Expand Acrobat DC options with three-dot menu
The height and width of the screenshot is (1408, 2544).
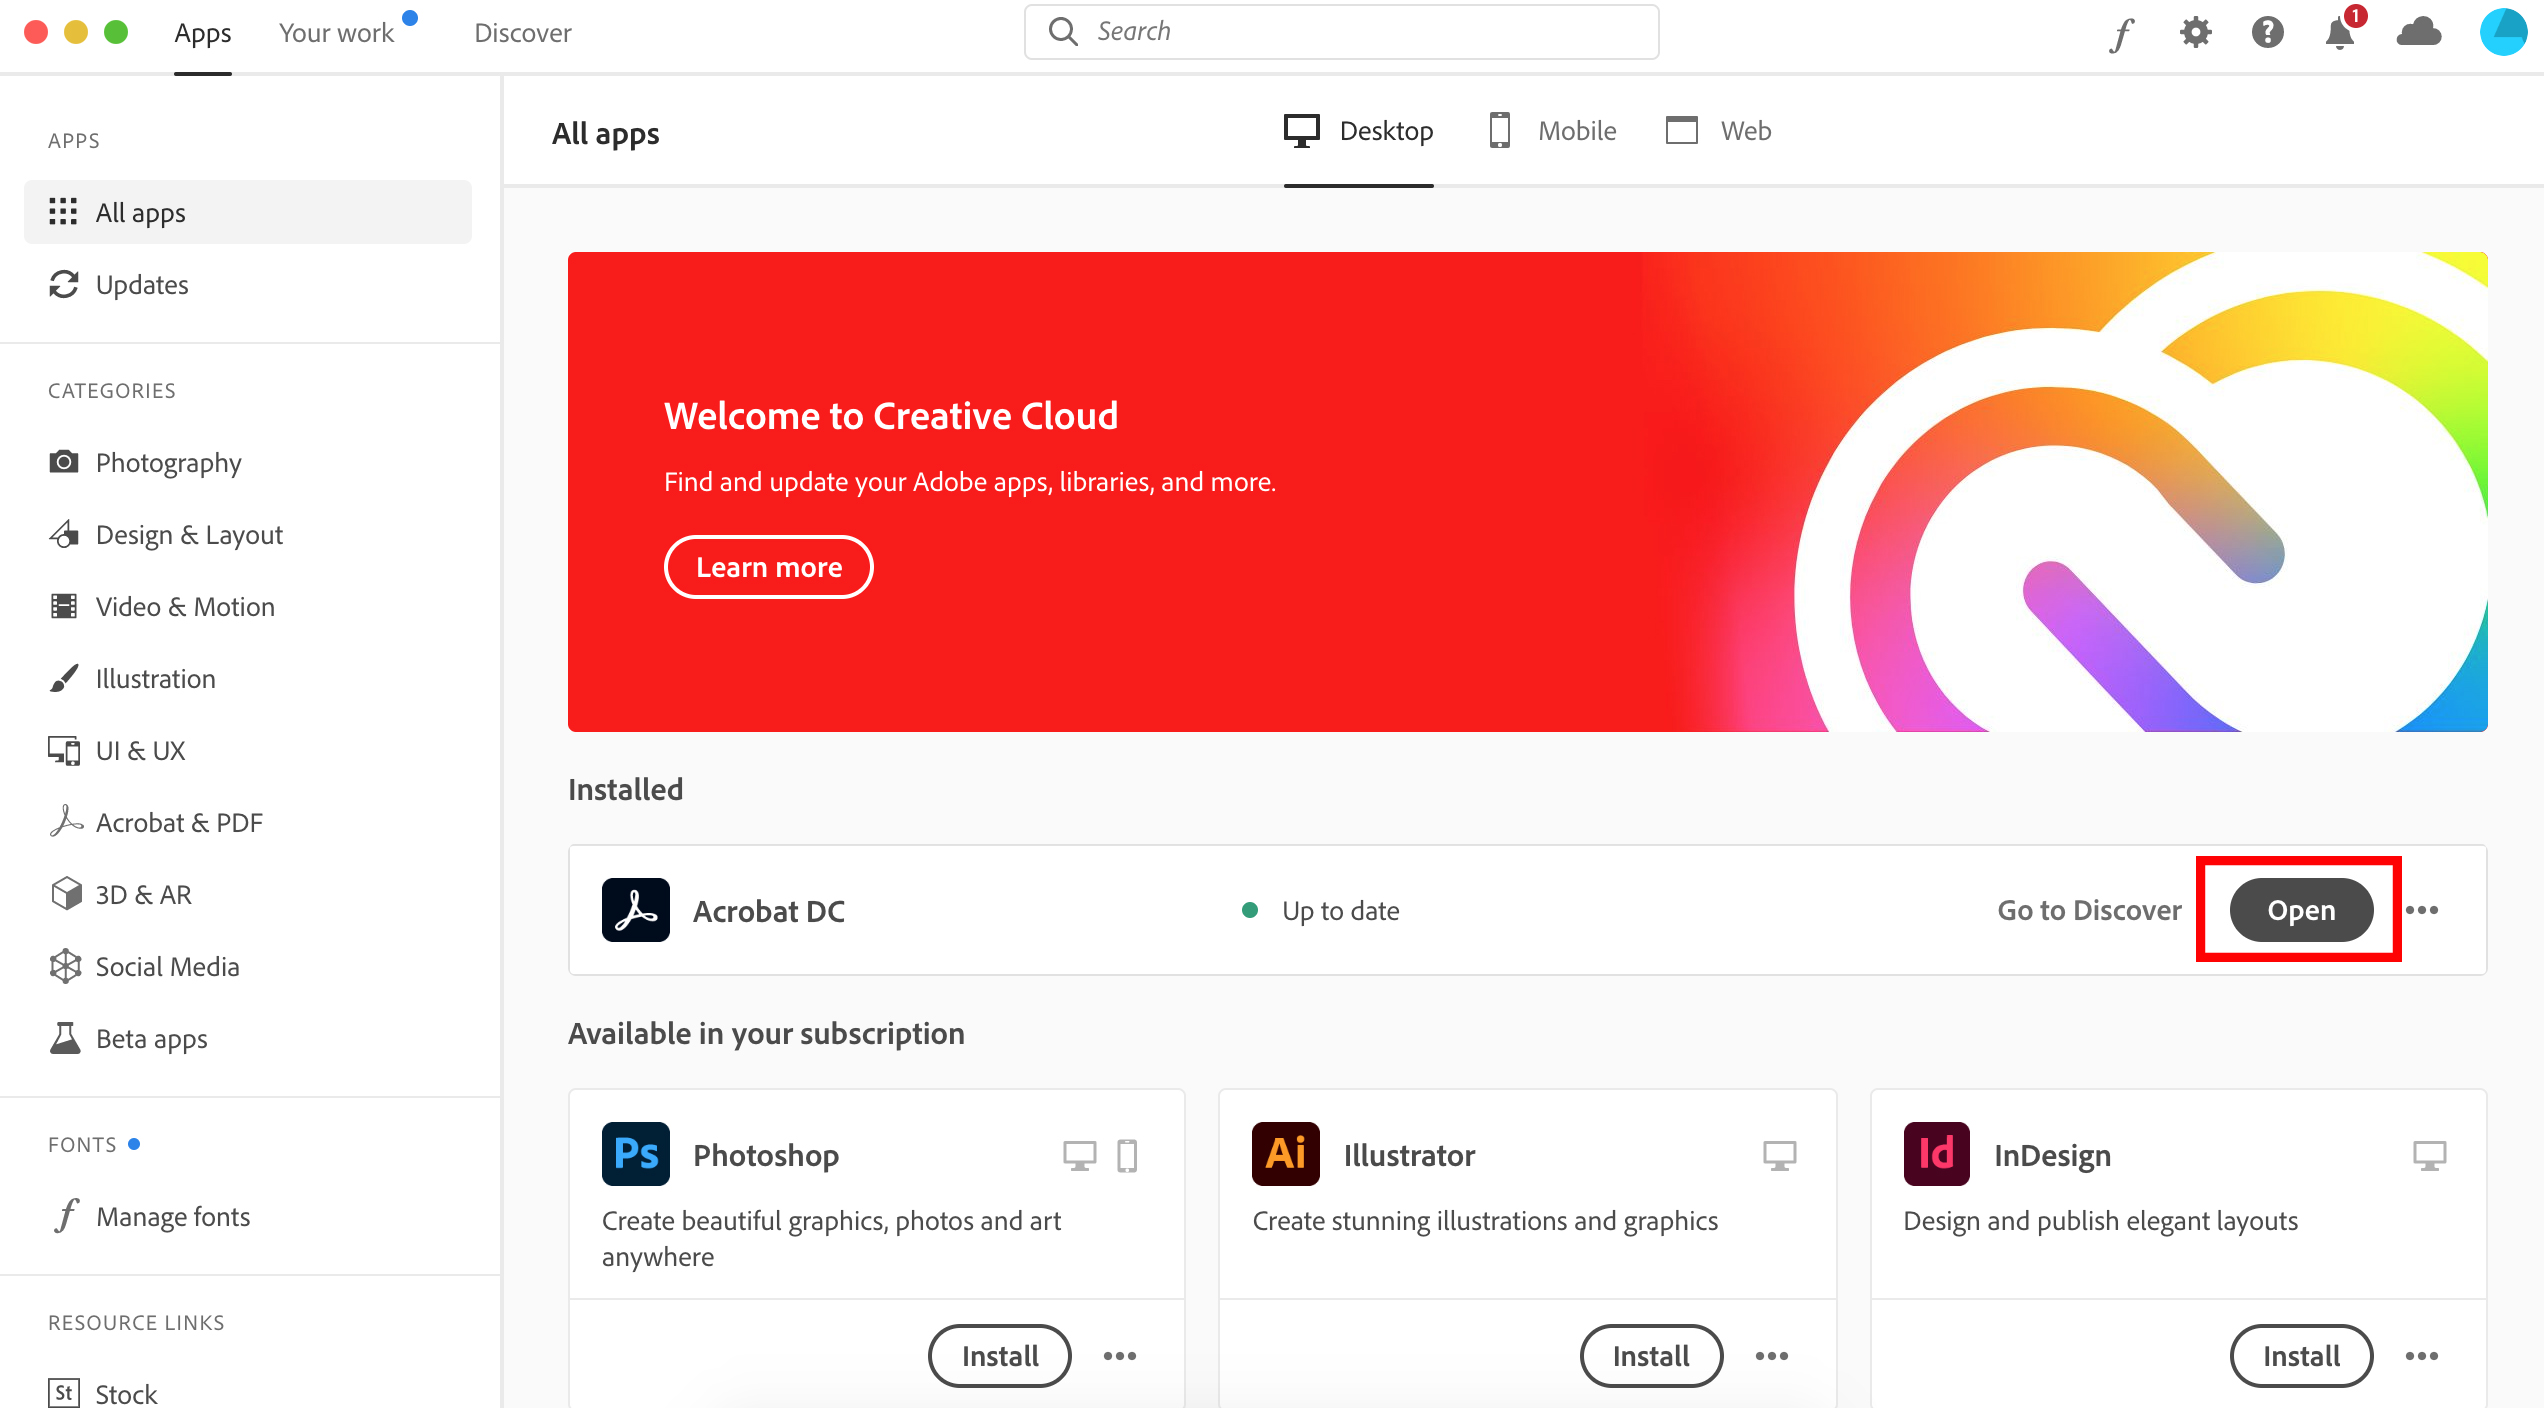[2423, 909]
